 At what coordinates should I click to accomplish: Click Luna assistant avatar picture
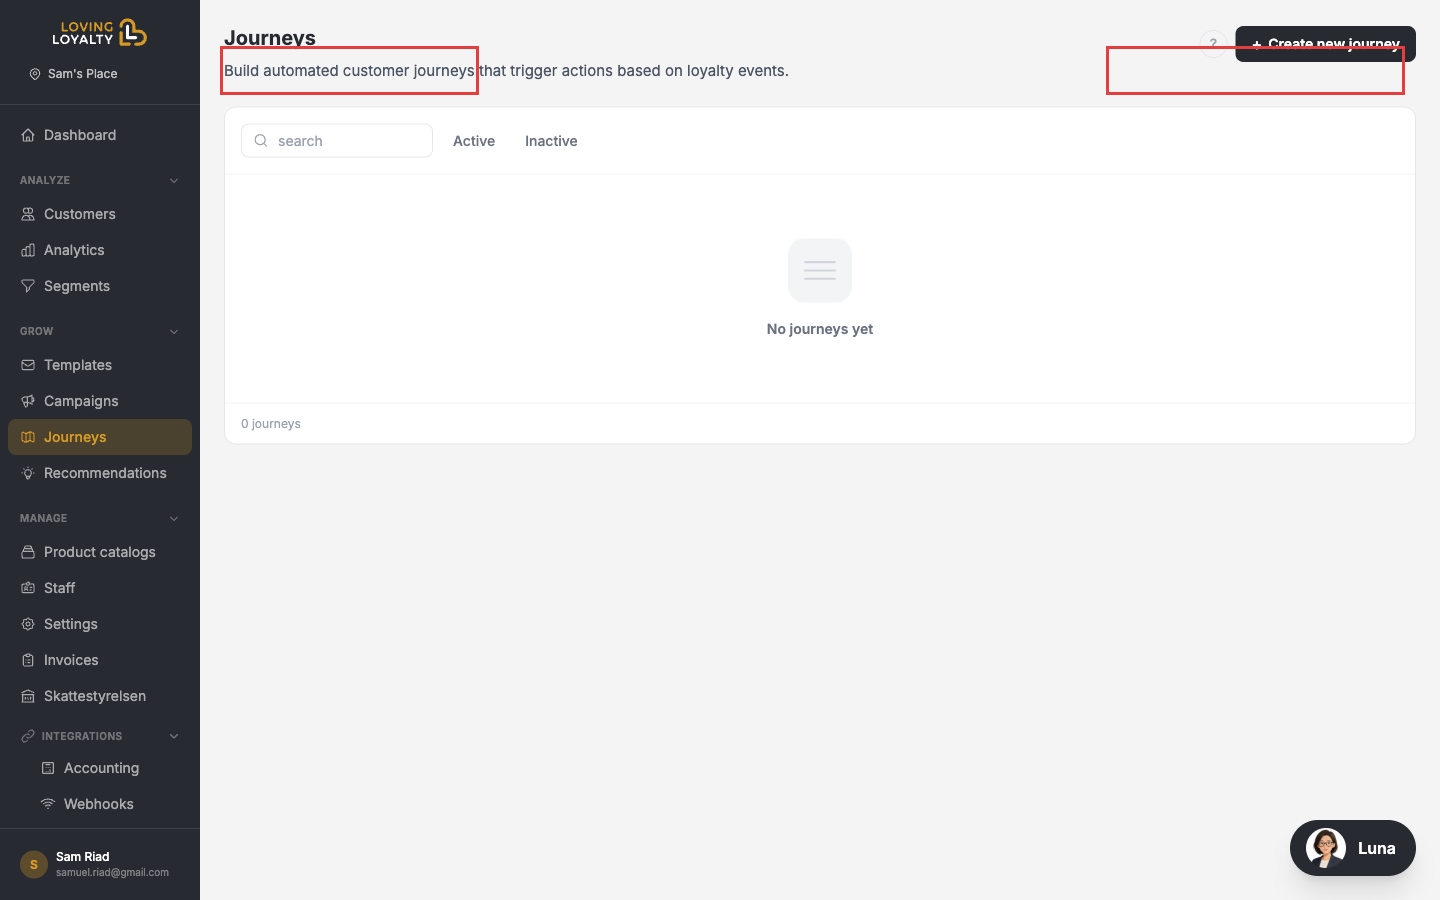click(x=1326, y=848)
